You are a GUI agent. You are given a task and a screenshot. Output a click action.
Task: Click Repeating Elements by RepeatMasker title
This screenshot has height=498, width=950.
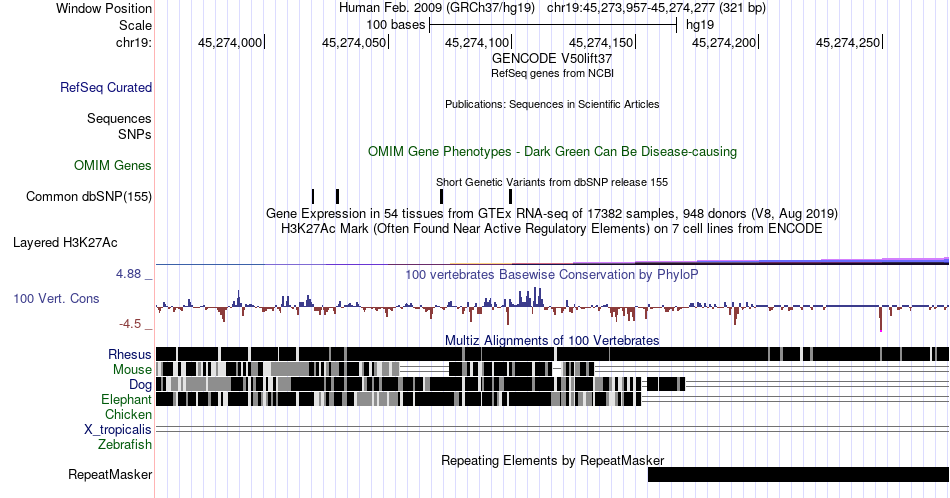(x=552, y=460)
